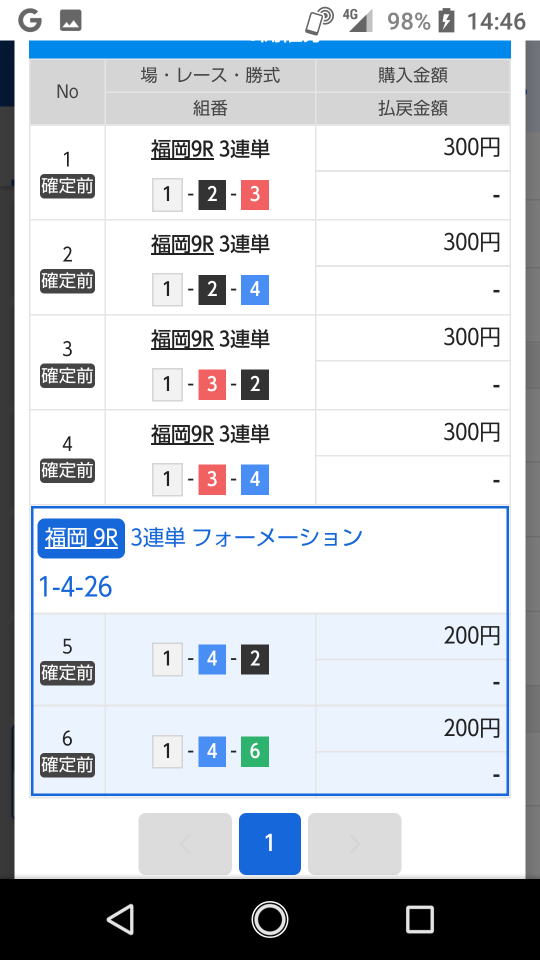Tap the 4G signal strength icon
This screenshot has width=540, height=960.
click(359, 20)
